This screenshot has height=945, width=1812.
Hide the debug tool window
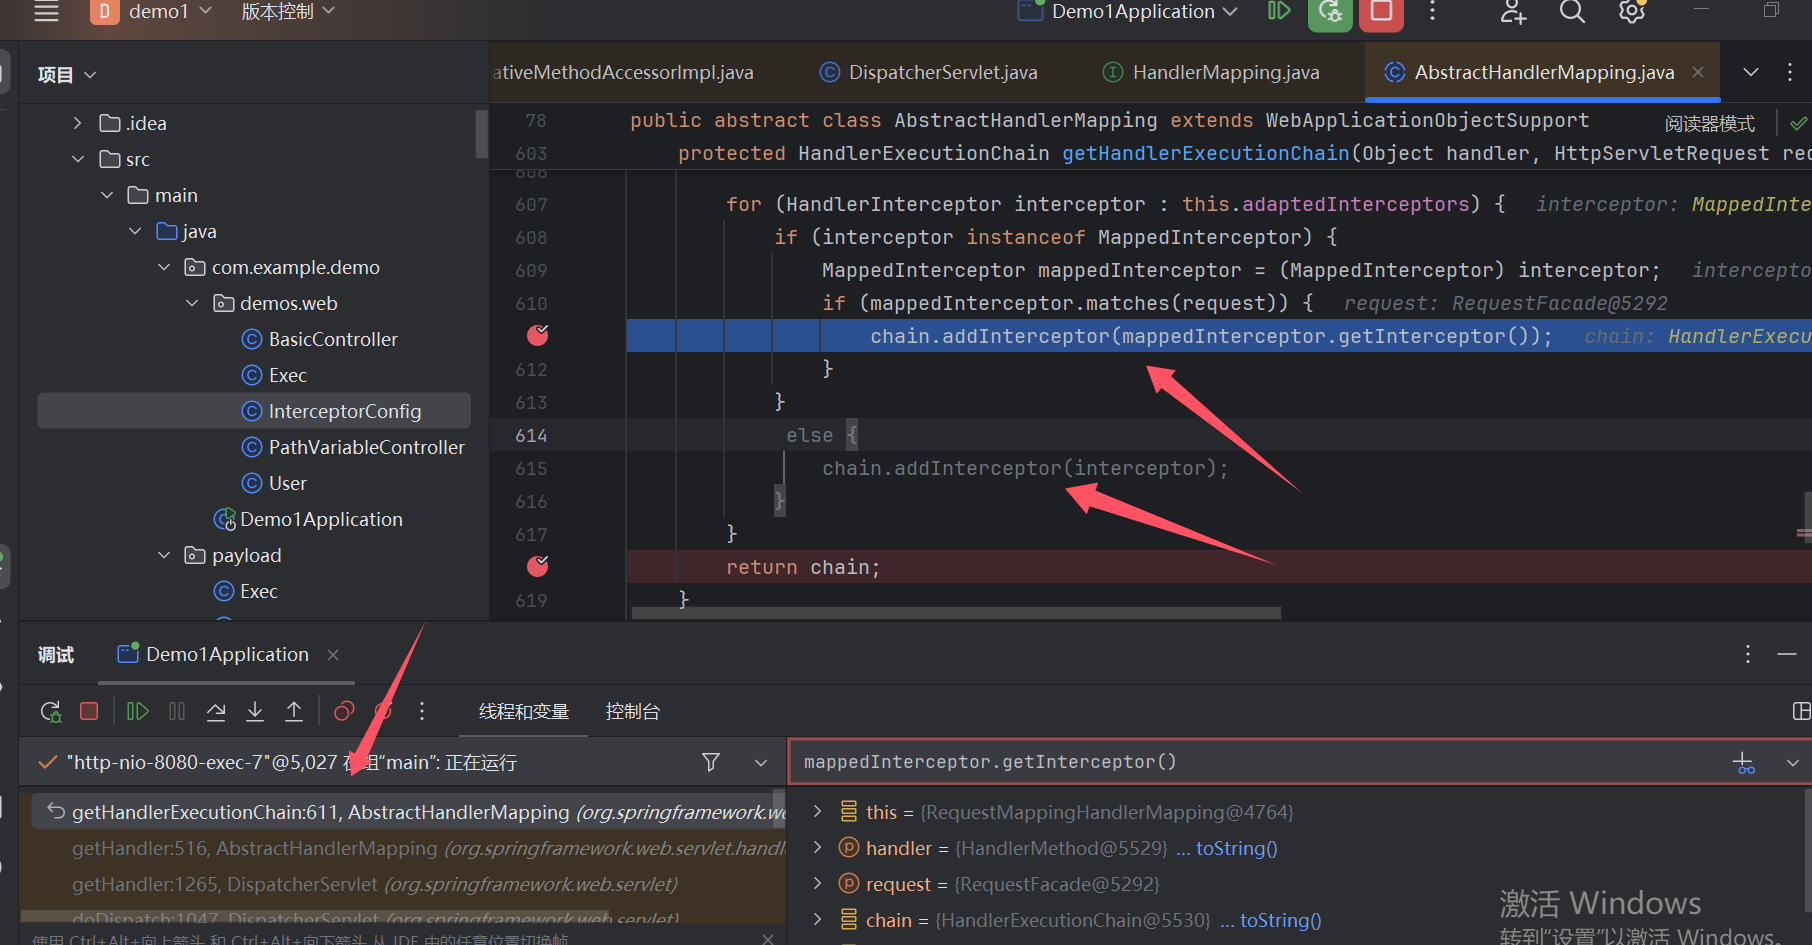1787,654
